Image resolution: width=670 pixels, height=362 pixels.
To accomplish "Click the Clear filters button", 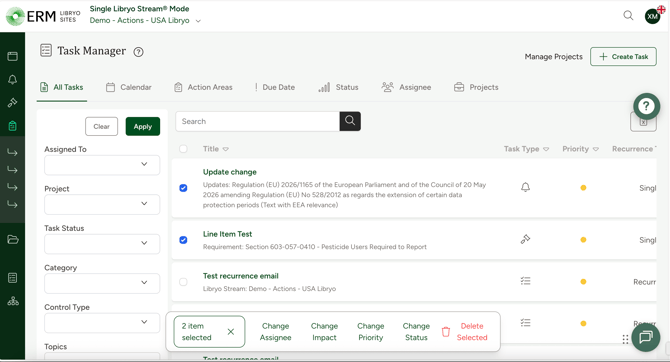I will pos(101,127).
